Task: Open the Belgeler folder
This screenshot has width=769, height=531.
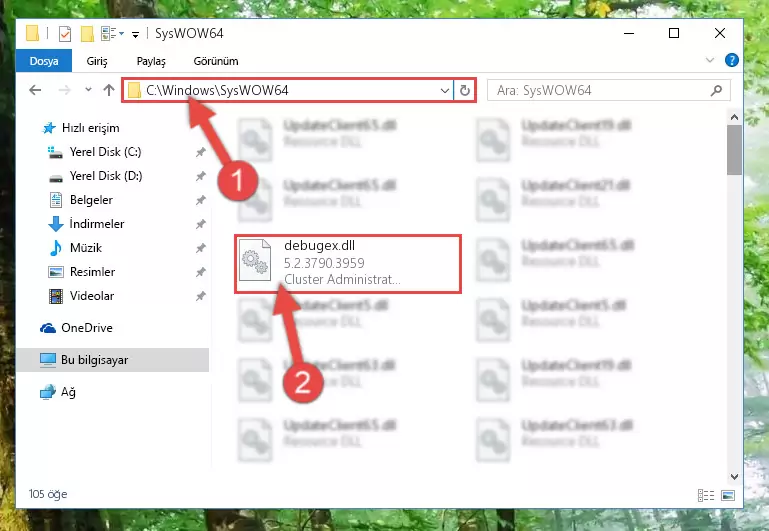Action: coord(91,200)
